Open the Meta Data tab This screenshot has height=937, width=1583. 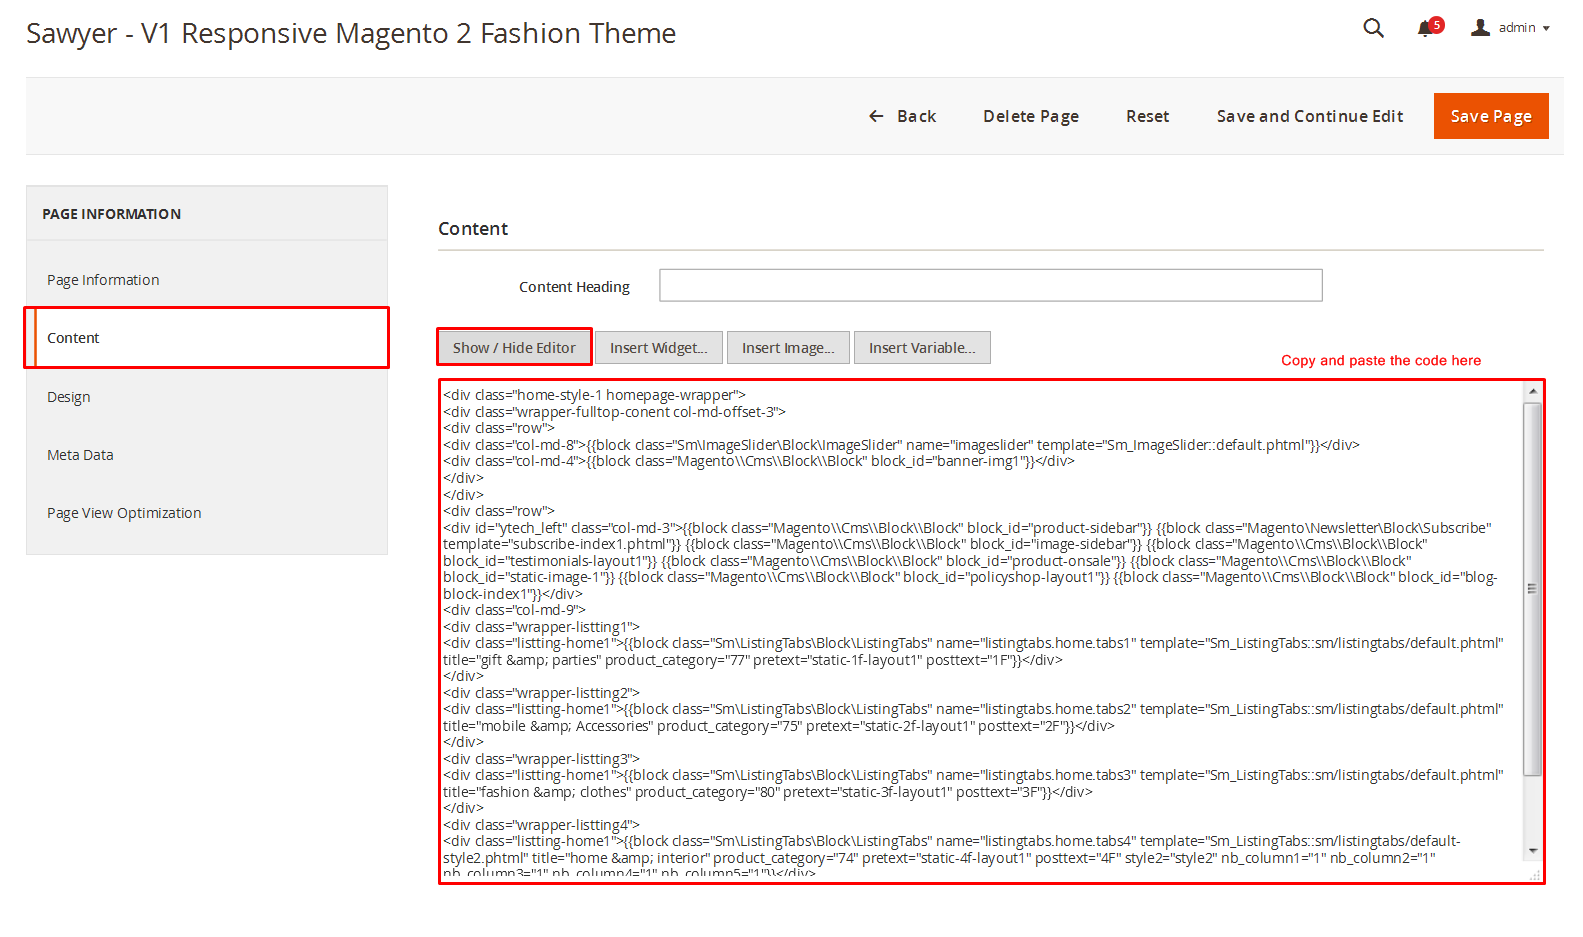coord(206,455)
